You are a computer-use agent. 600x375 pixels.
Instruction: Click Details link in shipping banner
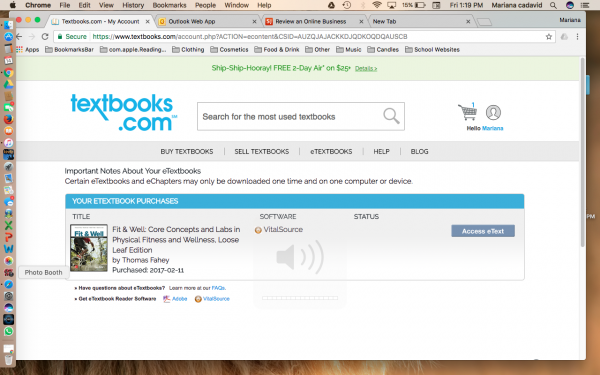coord(366,68)
